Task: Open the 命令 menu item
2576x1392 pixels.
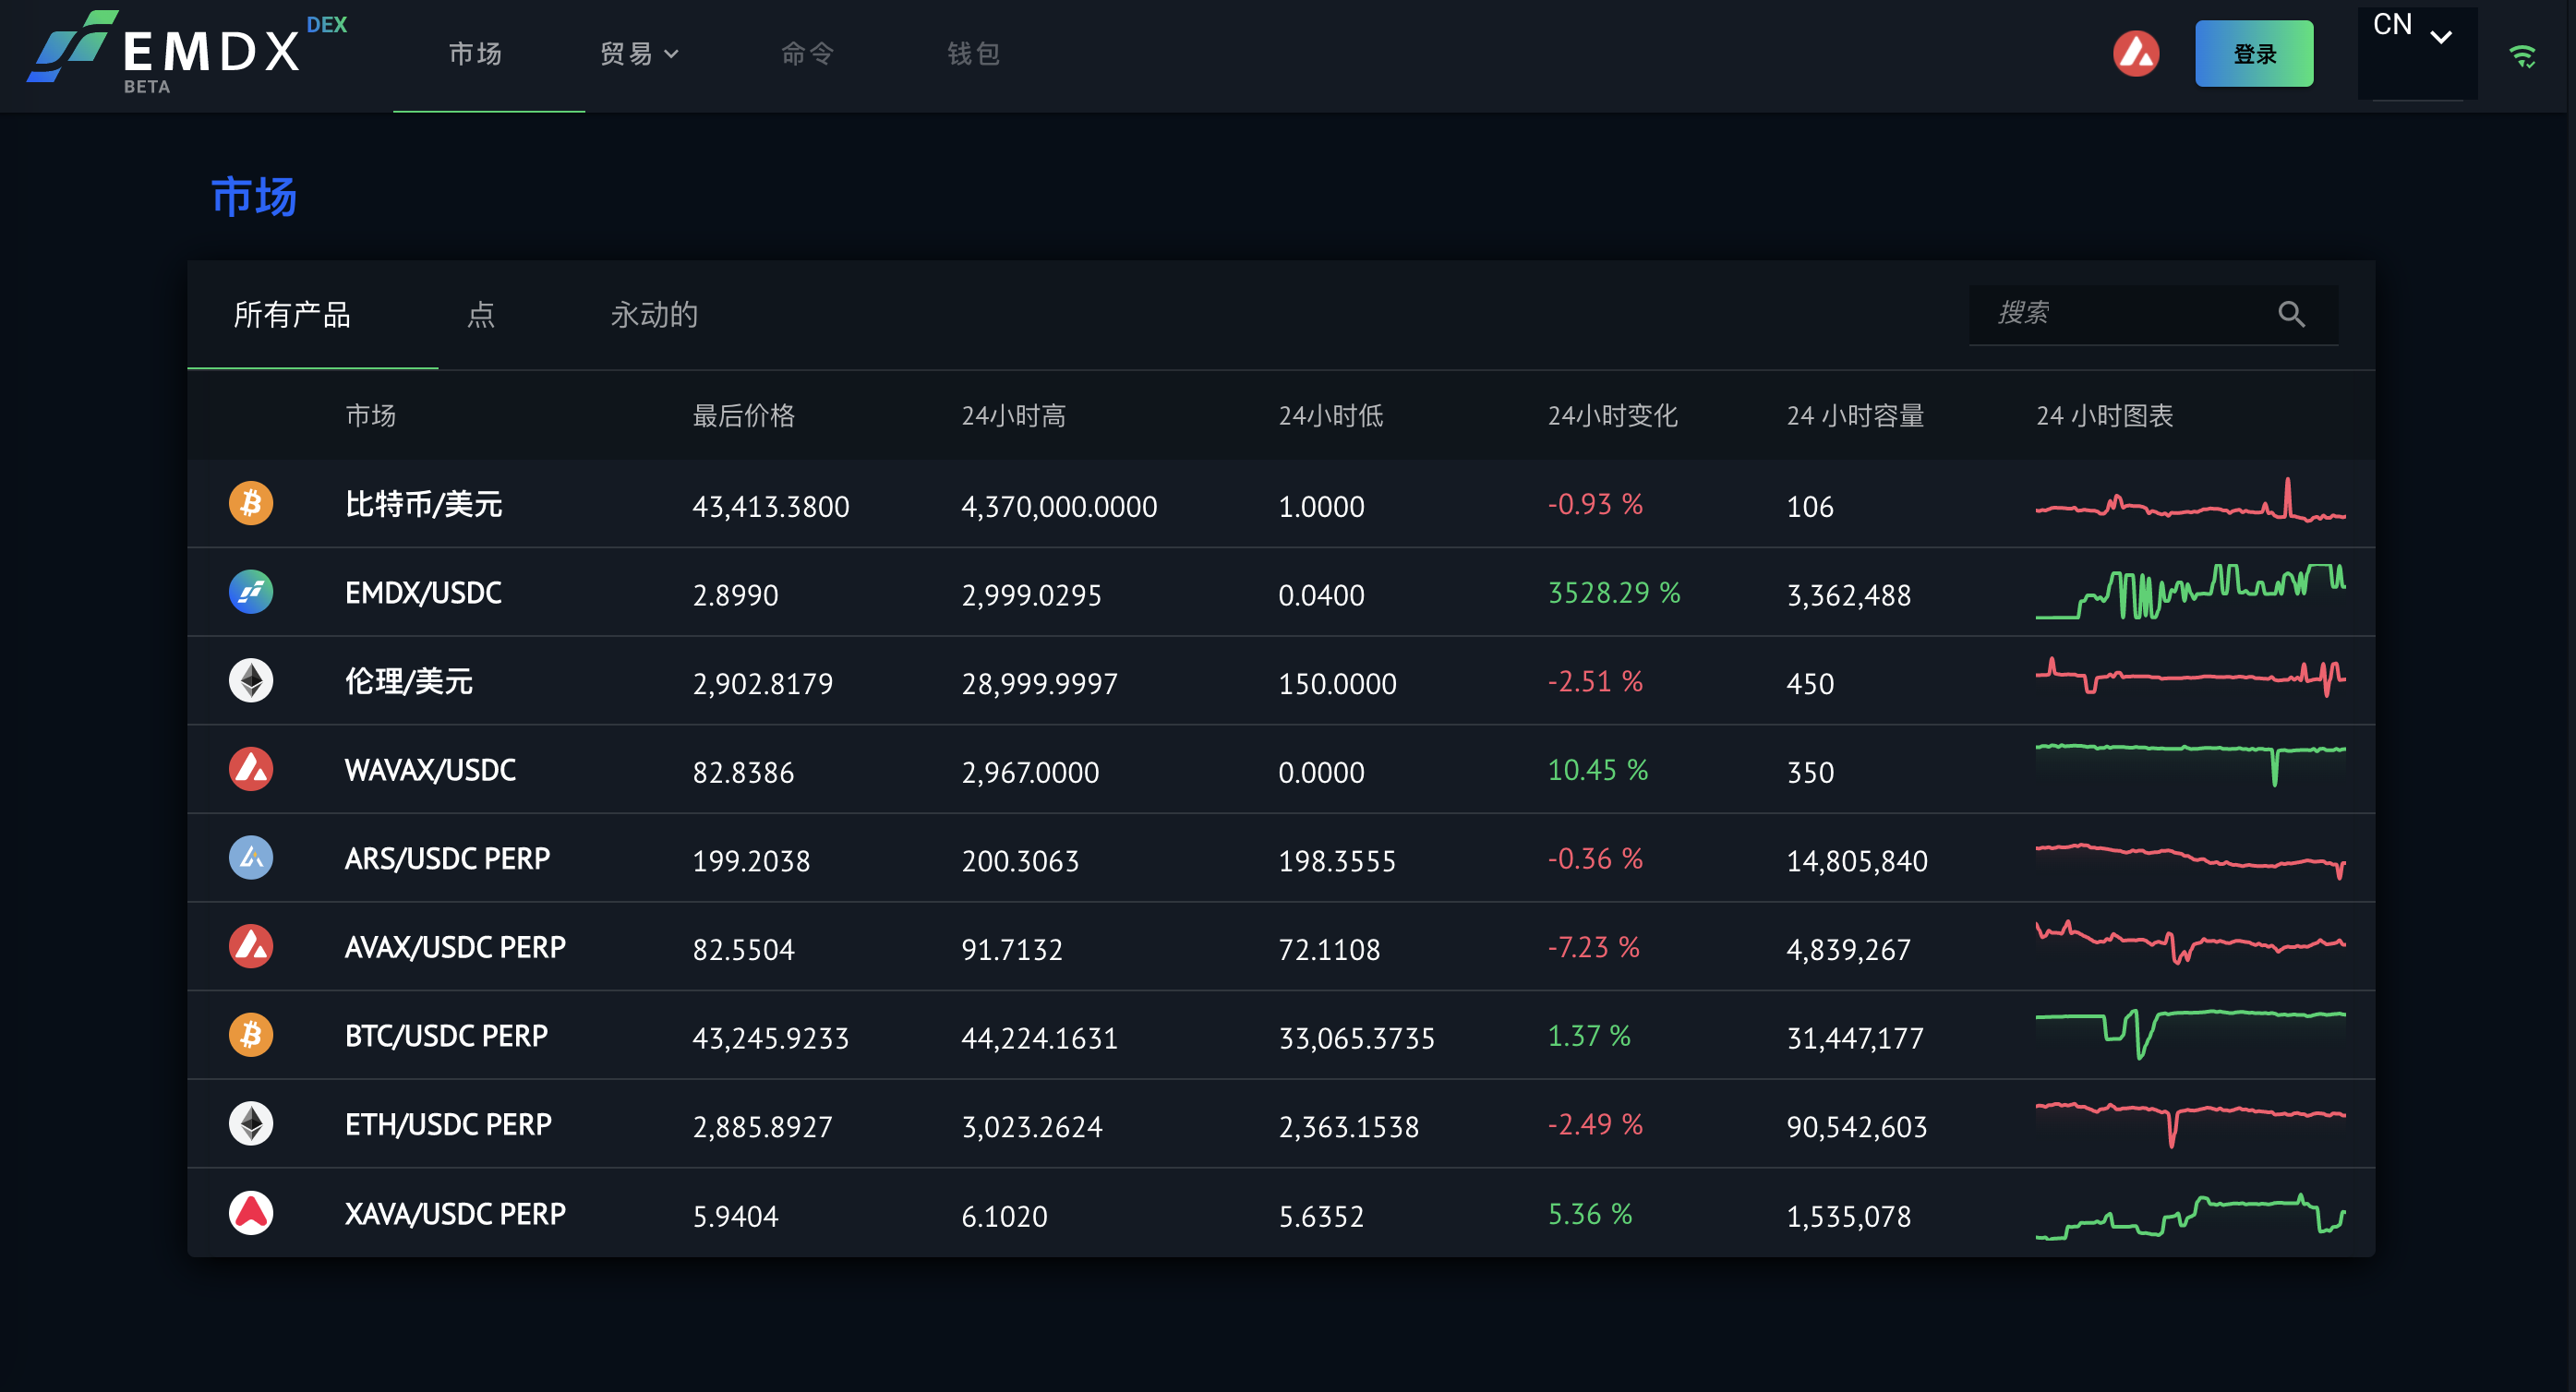Action: [x=807, y=54]
